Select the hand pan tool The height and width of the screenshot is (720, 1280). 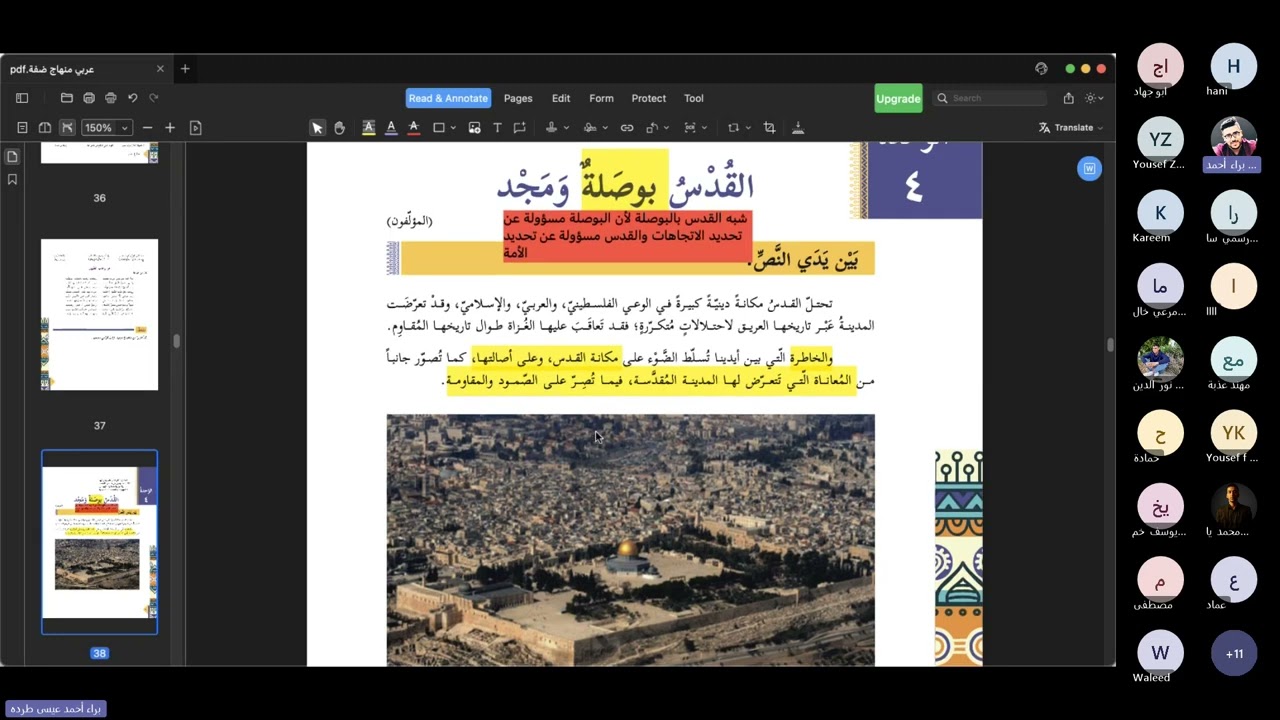339,128
